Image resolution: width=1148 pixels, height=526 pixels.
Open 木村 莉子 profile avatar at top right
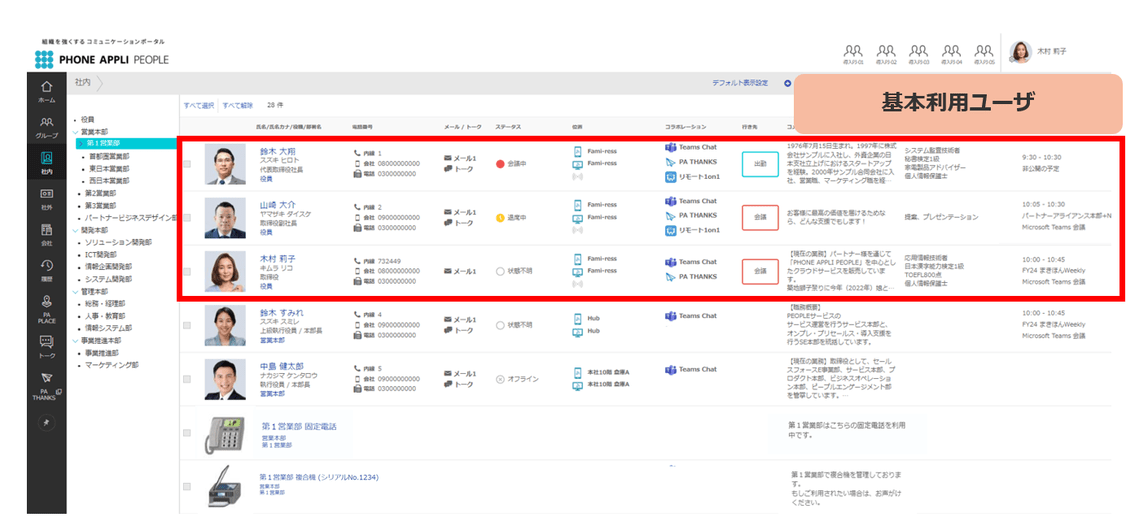tap(1020, 52)
